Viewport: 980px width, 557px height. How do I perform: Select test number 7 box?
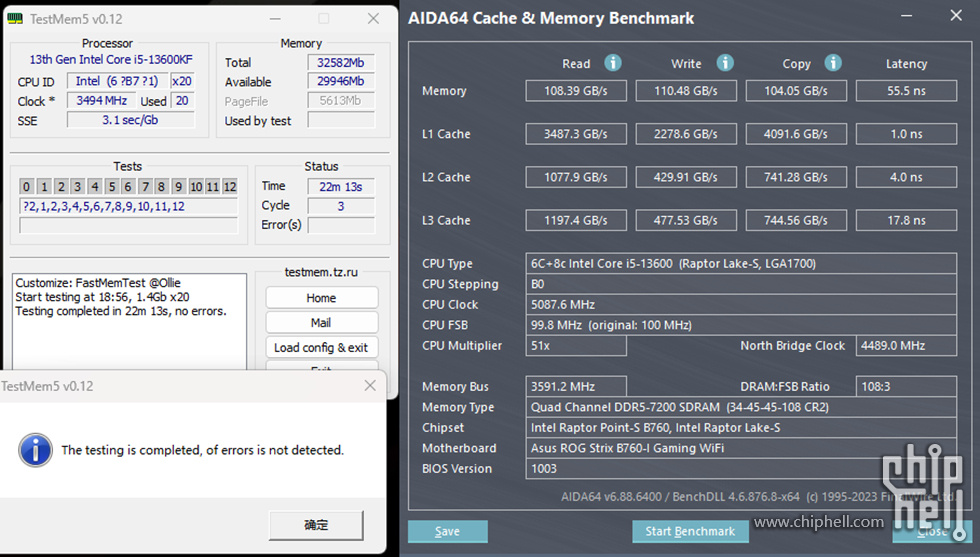click(145, 186)
